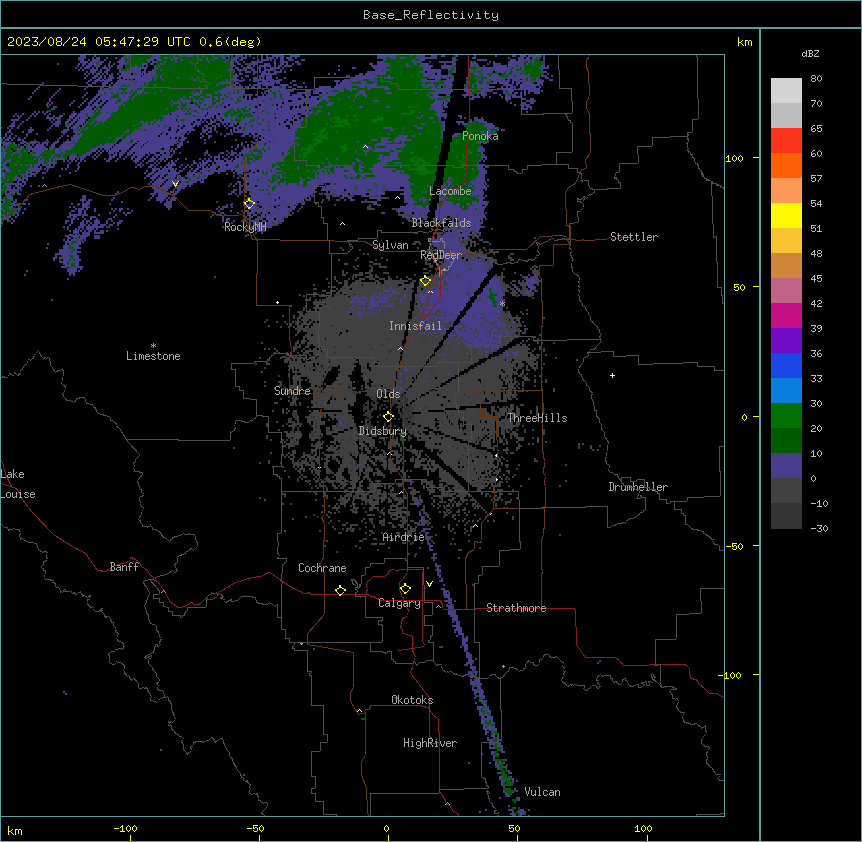Select the dark green 10-20 dBZ legend swatch
Image resolution: width=862 pixels, height=842 pixels.
coord(786,440)
